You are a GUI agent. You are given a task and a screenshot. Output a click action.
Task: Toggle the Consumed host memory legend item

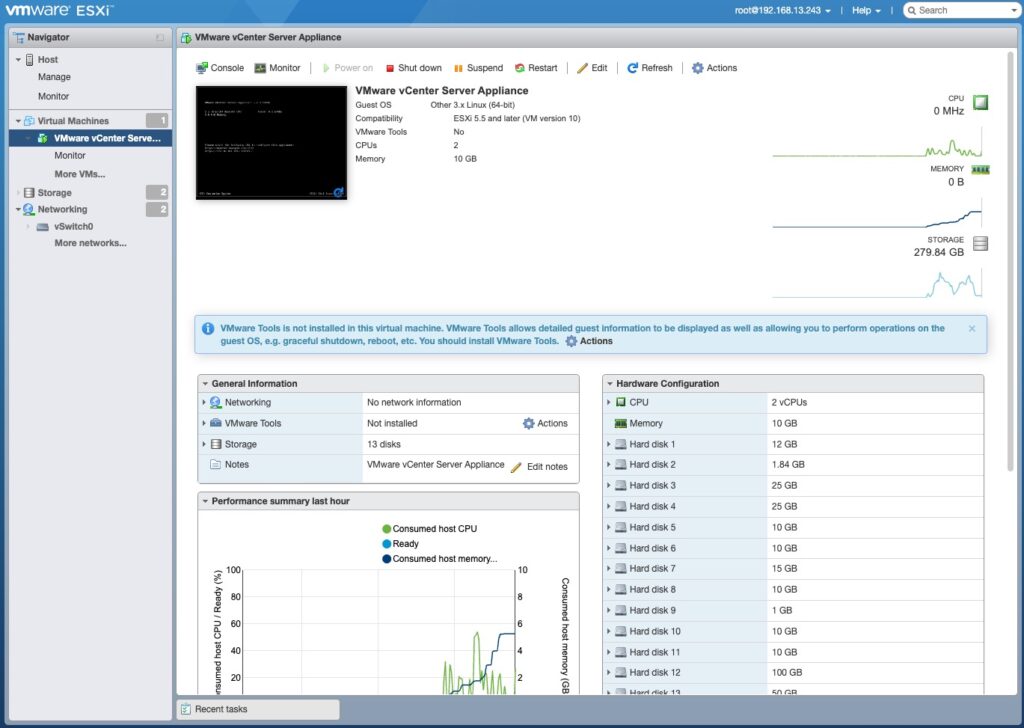pos(440,559)
